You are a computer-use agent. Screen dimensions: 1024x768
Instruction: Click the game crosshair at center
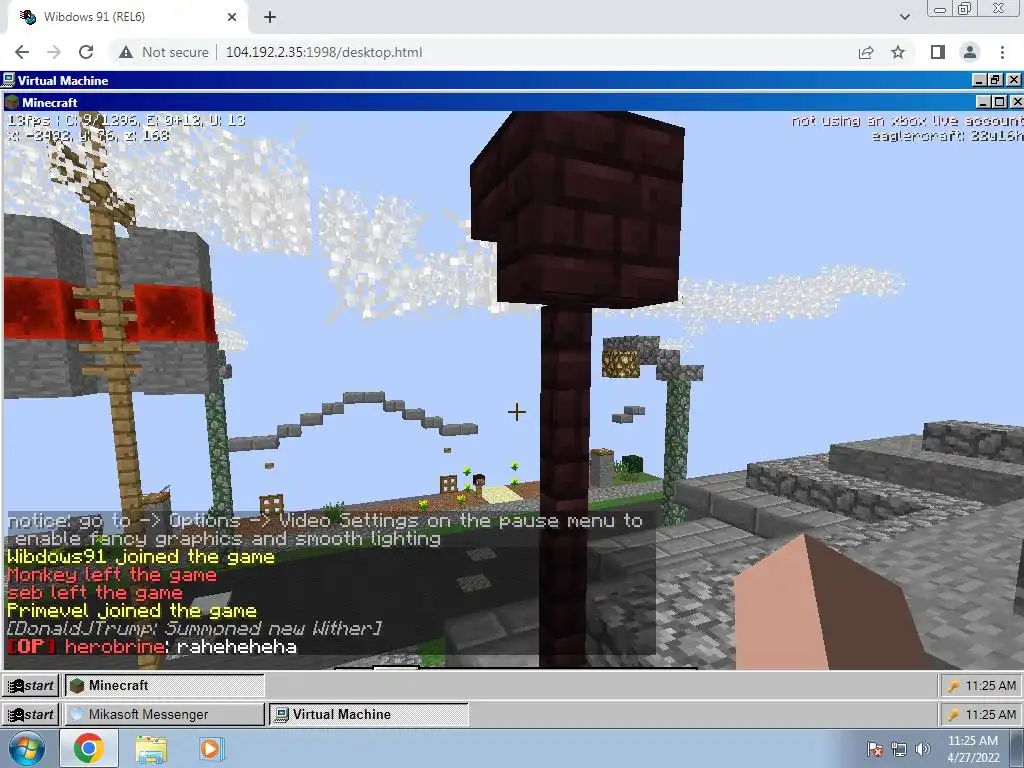(x=517, y=411)
